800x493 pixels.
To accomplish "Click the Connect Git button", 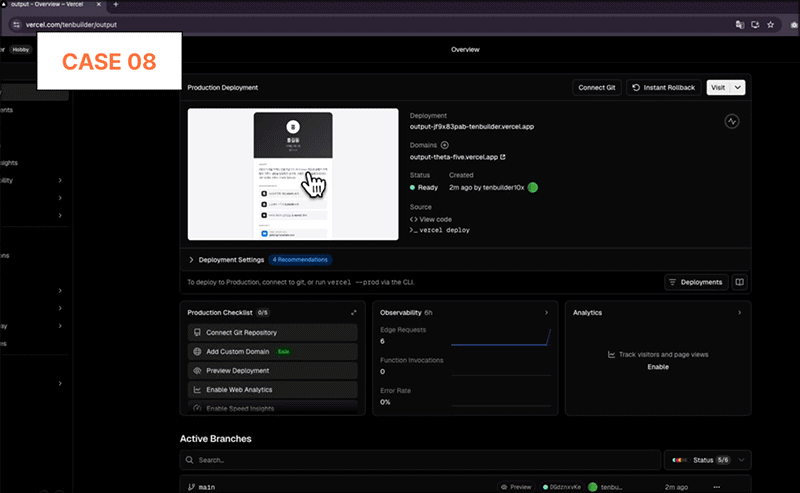I will click(596, 87).
